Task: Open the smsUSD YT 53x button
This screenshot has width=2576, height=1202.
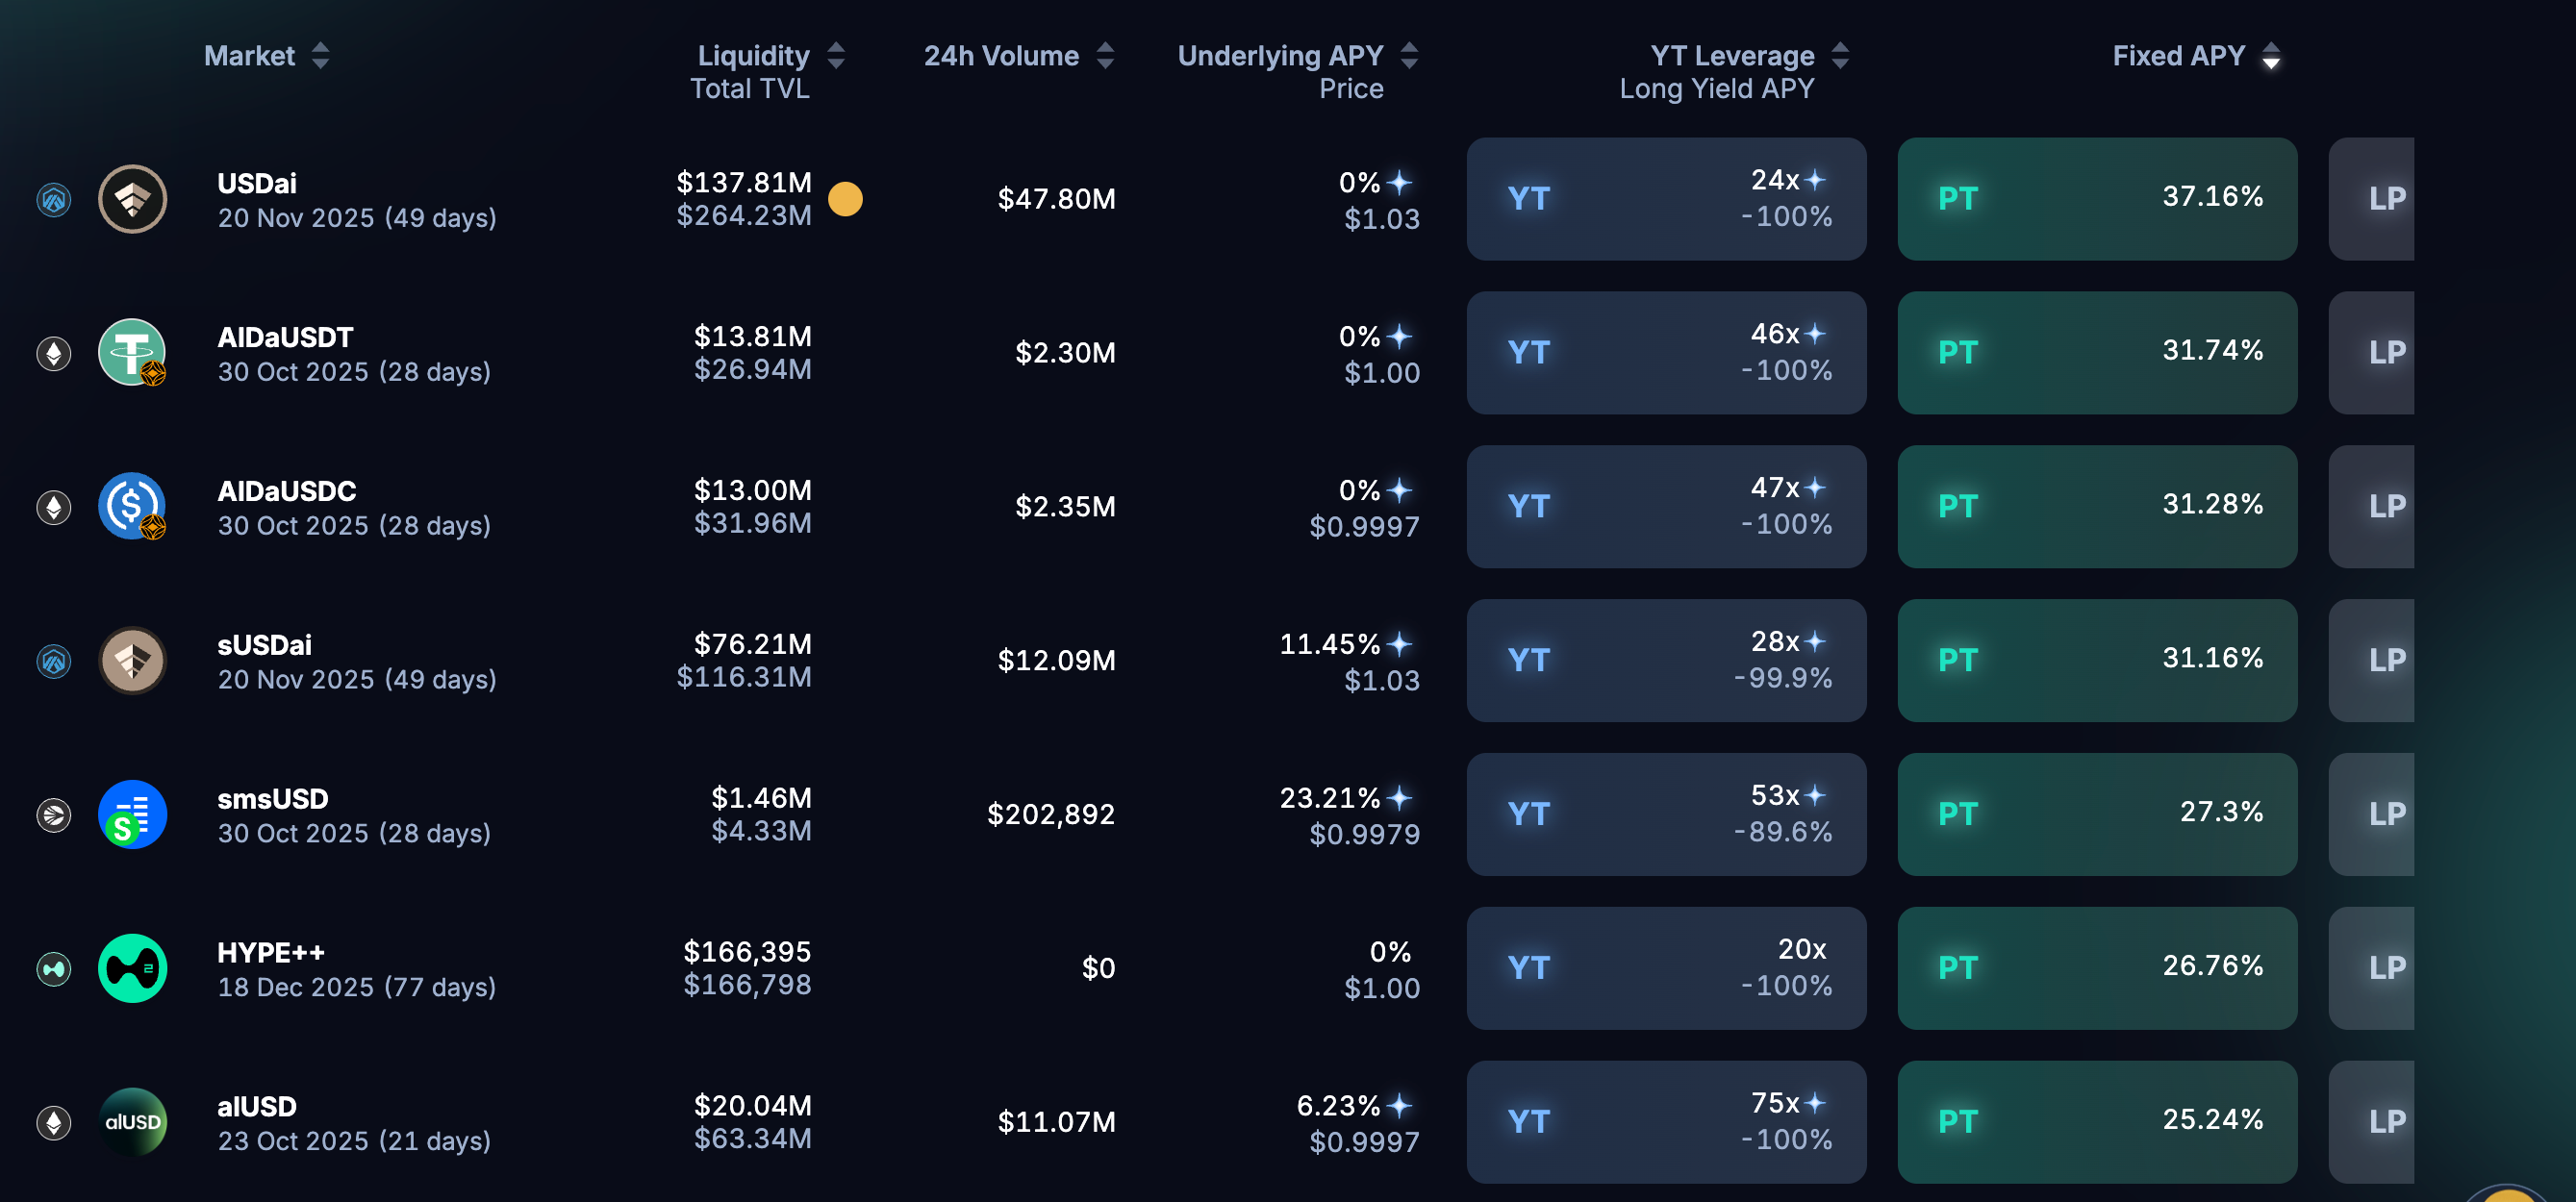Action: [x=1665, y=814]
